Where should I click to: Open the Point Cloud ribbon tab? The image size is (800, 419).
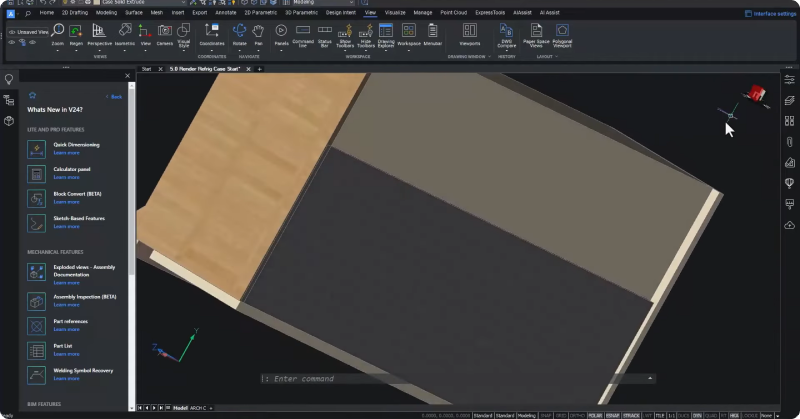[x=454, y=13]
